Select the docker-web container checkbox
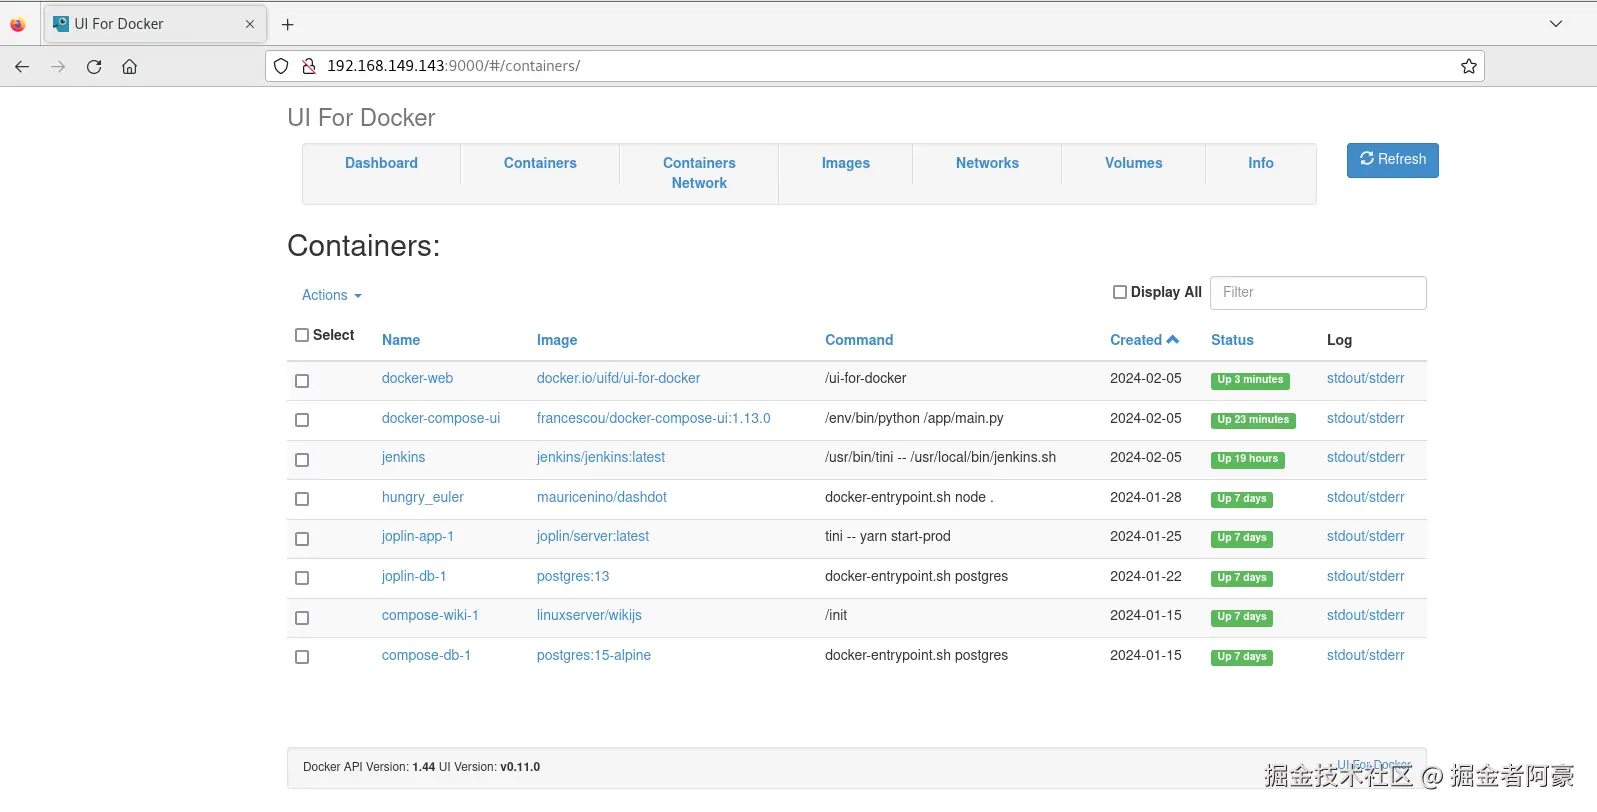The image size is (1597, 812). 302,381
